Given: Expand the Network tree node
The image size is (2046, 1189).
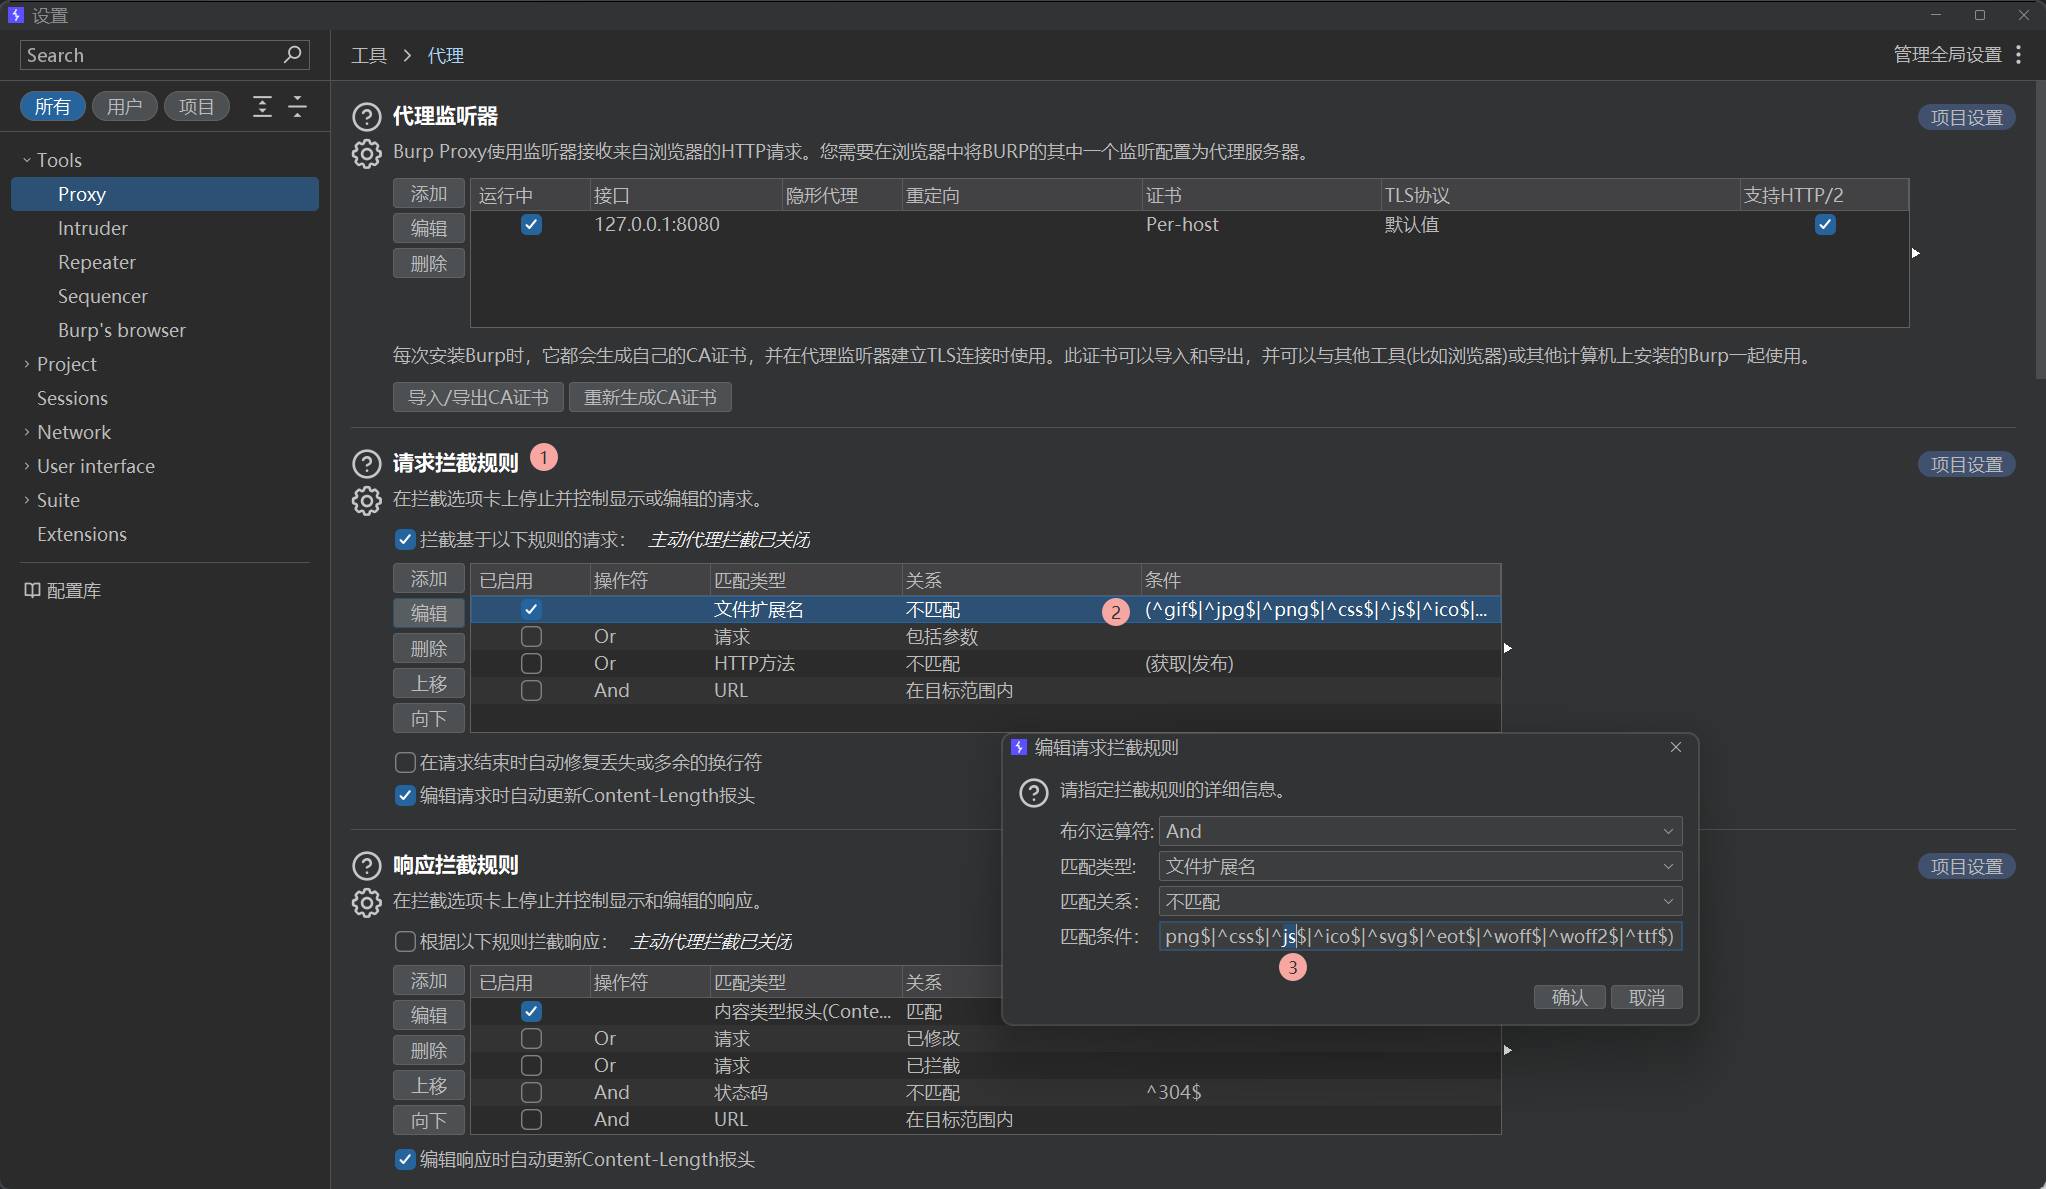Looking at the screenshot, I should coord(27,432).
